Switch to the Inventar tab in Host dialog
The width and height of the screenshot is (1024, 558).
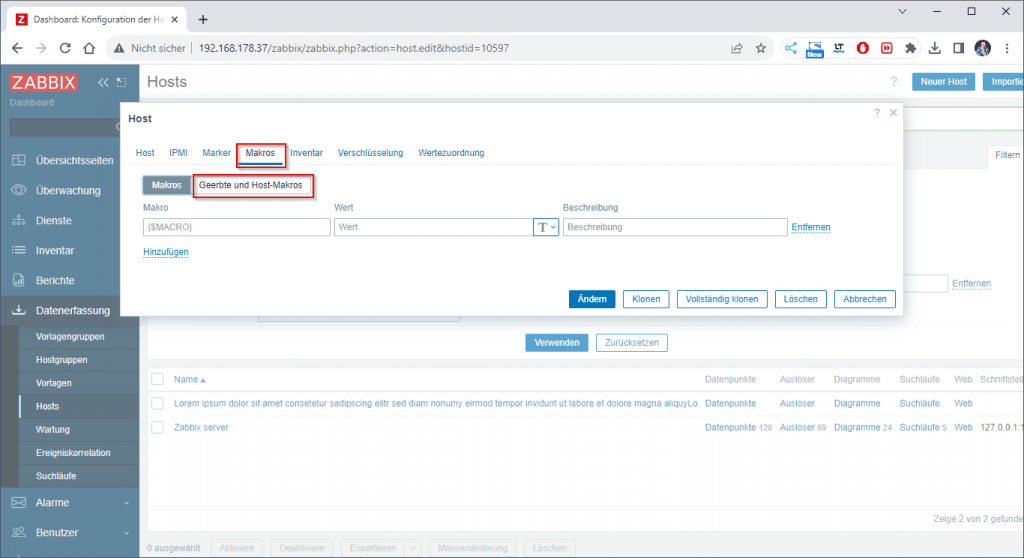[x=306, y=153]
